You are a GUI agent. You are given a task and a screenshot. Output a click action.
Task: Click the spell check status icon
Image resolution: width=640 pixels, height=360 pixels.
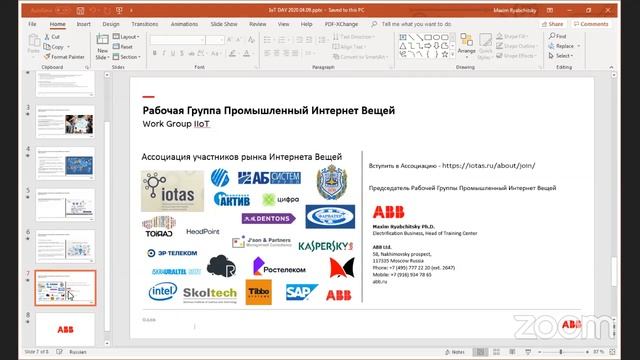pos(59,351)
